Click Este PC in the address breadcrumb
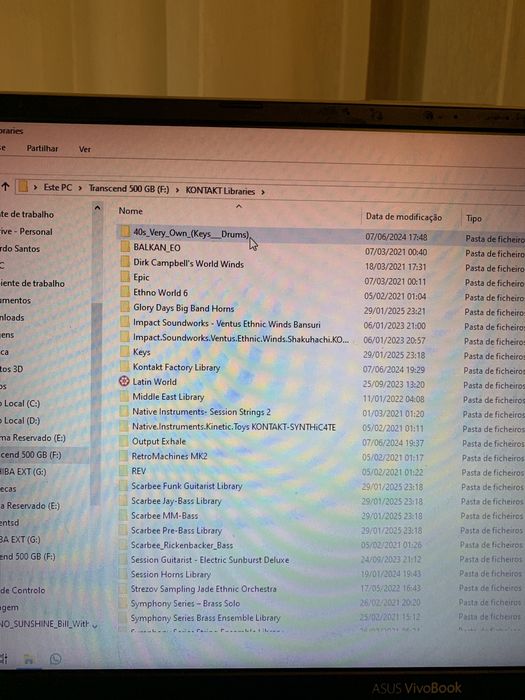Screen dimensions: 525x700 click(x=58, y=188)
